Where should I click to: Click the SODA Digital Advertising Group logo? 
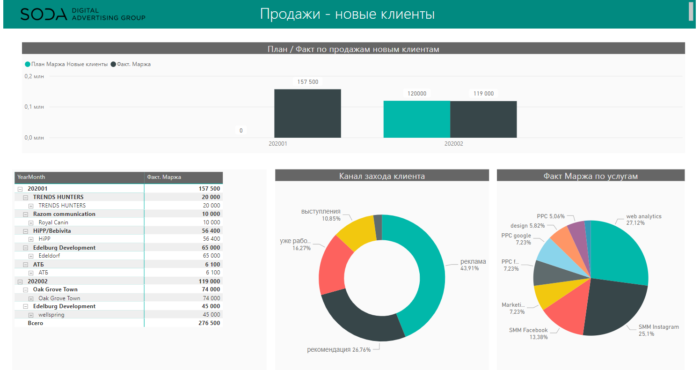pyautogui.click(x=83, y=14)
